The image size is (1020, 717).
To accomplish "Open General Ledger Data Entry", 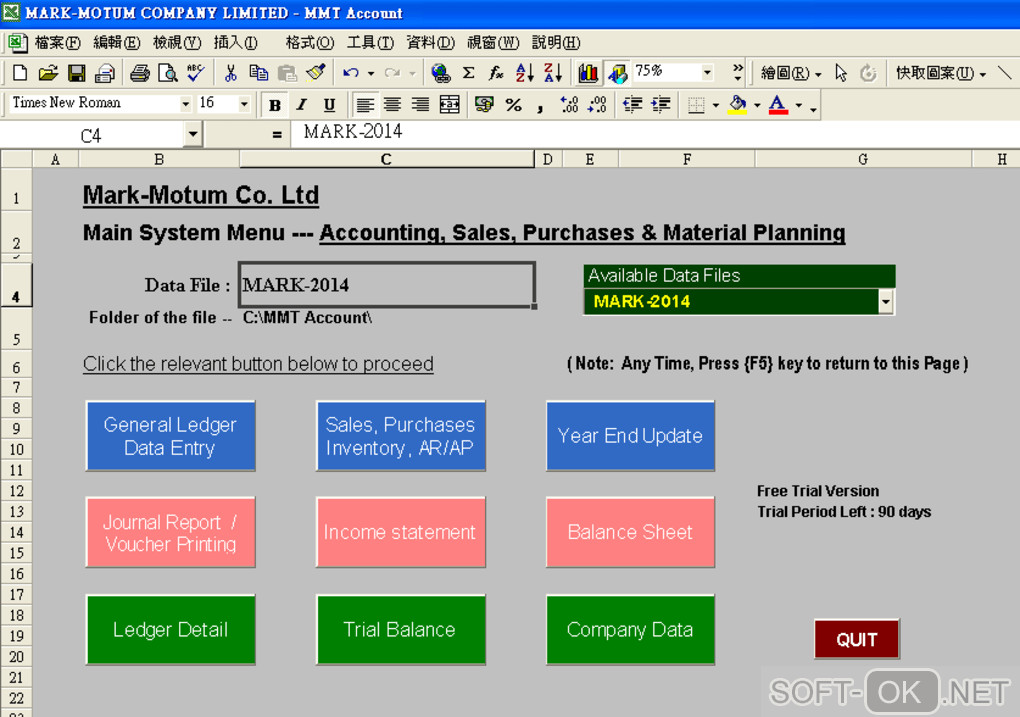I will 170,436.
